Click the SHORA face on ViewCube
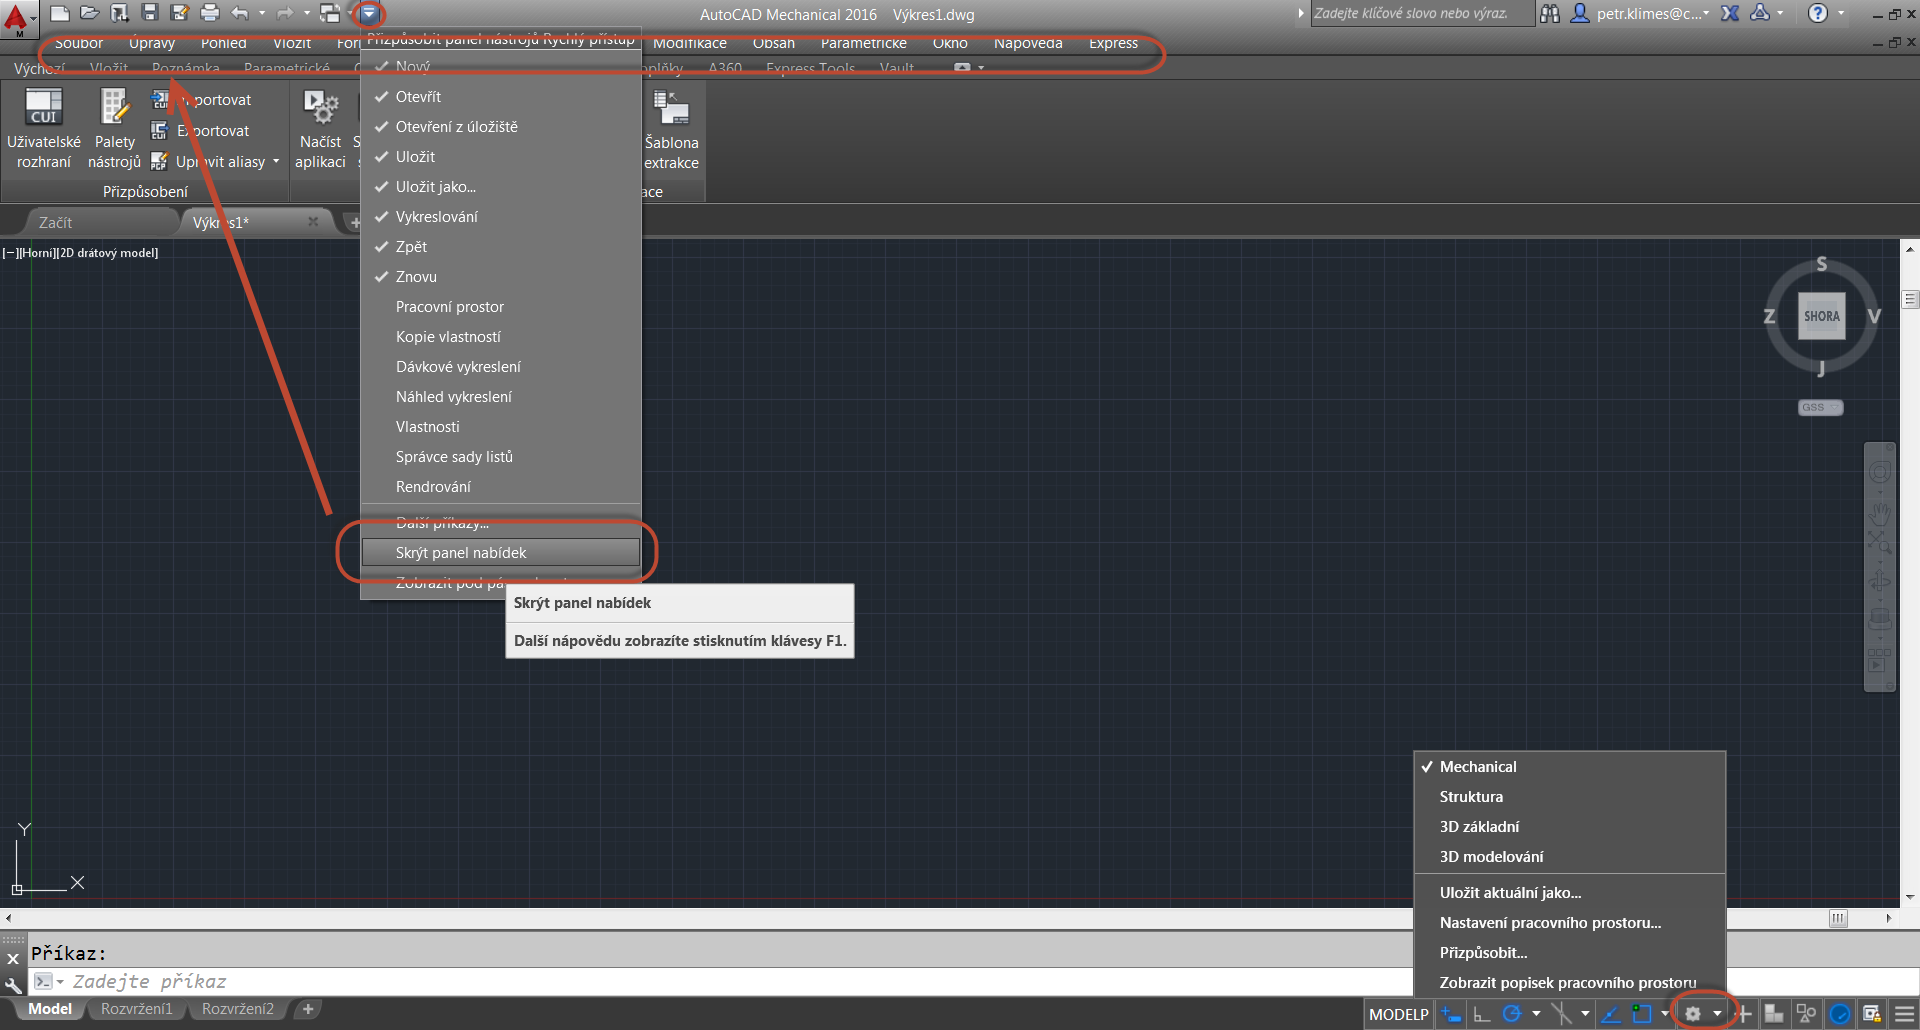Screen dimensions: 1920x1030 [x=1821, y=316]
